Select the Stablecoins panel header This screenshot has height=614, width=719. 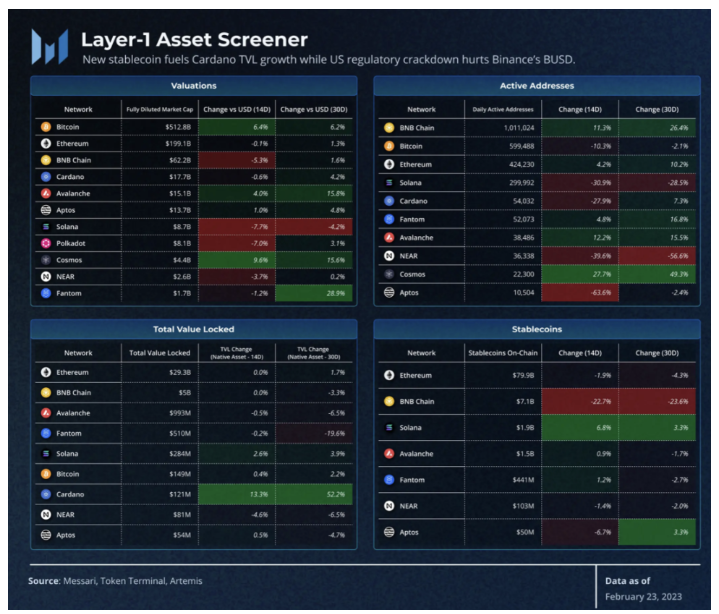[x=537, y=329]
